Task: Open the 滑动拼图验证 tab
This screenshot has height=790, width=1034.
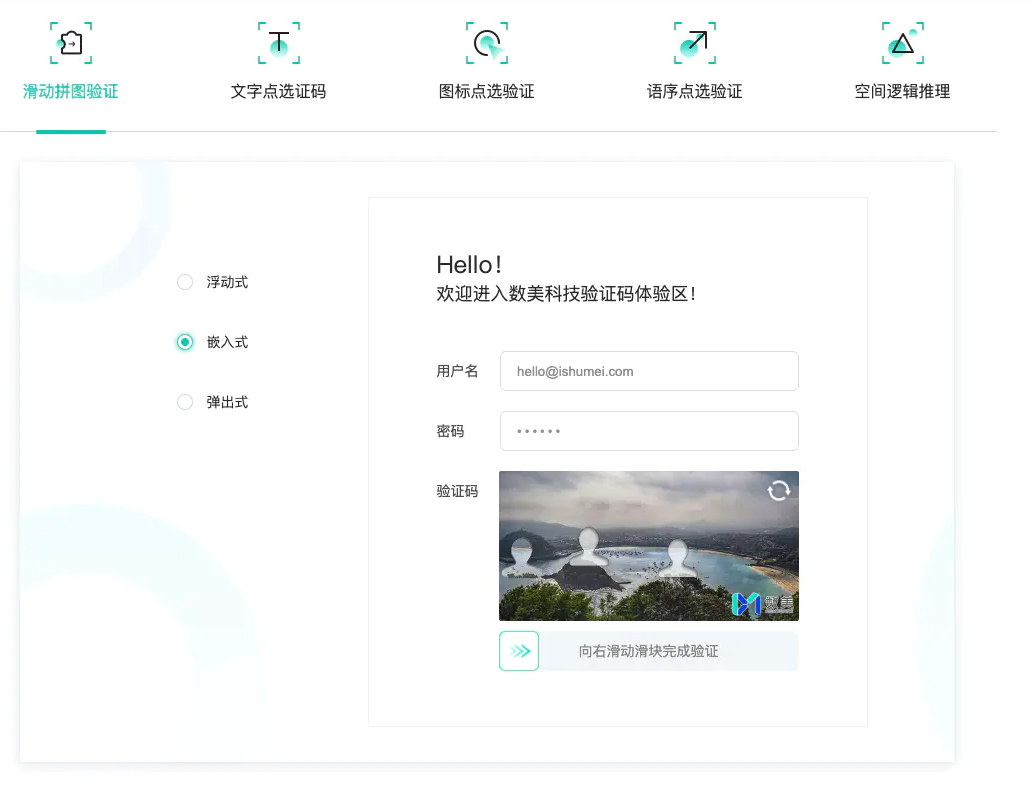Action: 71,91
